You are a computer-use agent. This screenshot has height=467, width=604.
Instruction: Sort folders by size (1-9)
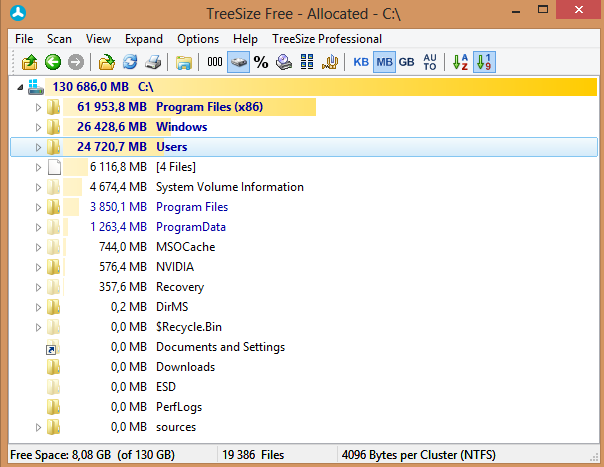pos(484,62)
